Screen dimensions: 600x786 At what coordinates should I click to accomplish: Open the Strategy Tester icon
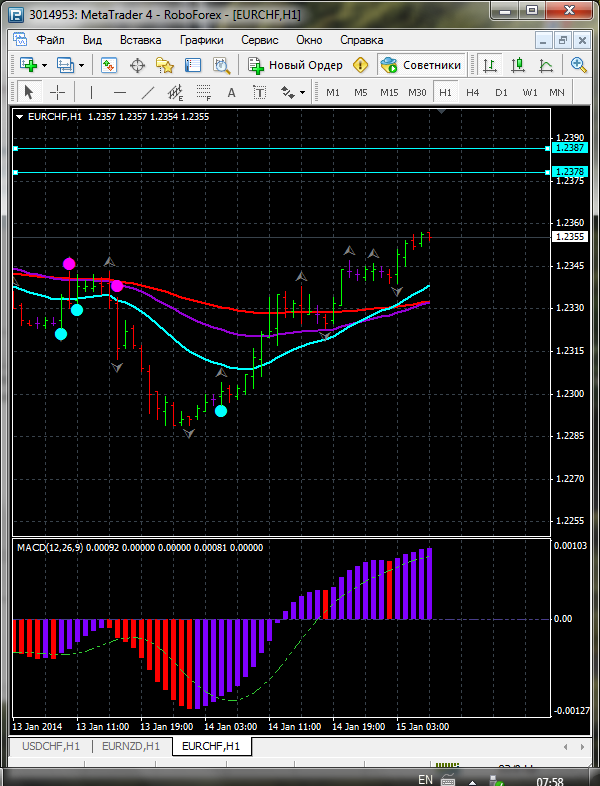pos(221,65)
